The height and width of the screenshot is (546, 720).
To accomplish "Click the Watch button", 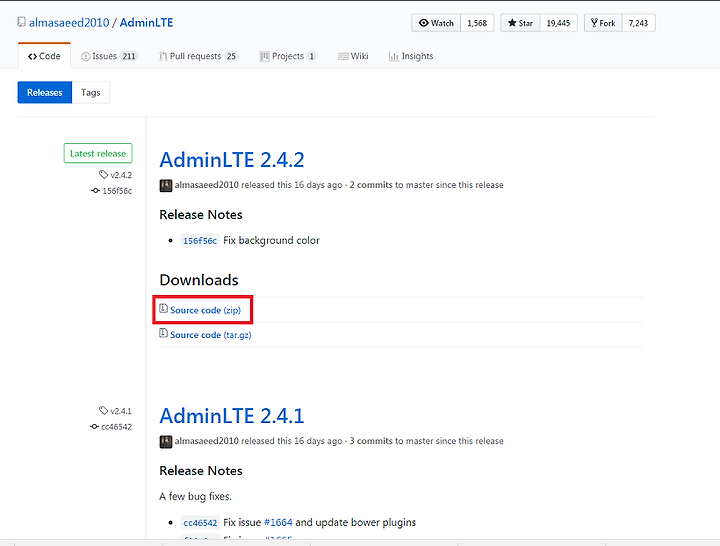I will (436, 23).
